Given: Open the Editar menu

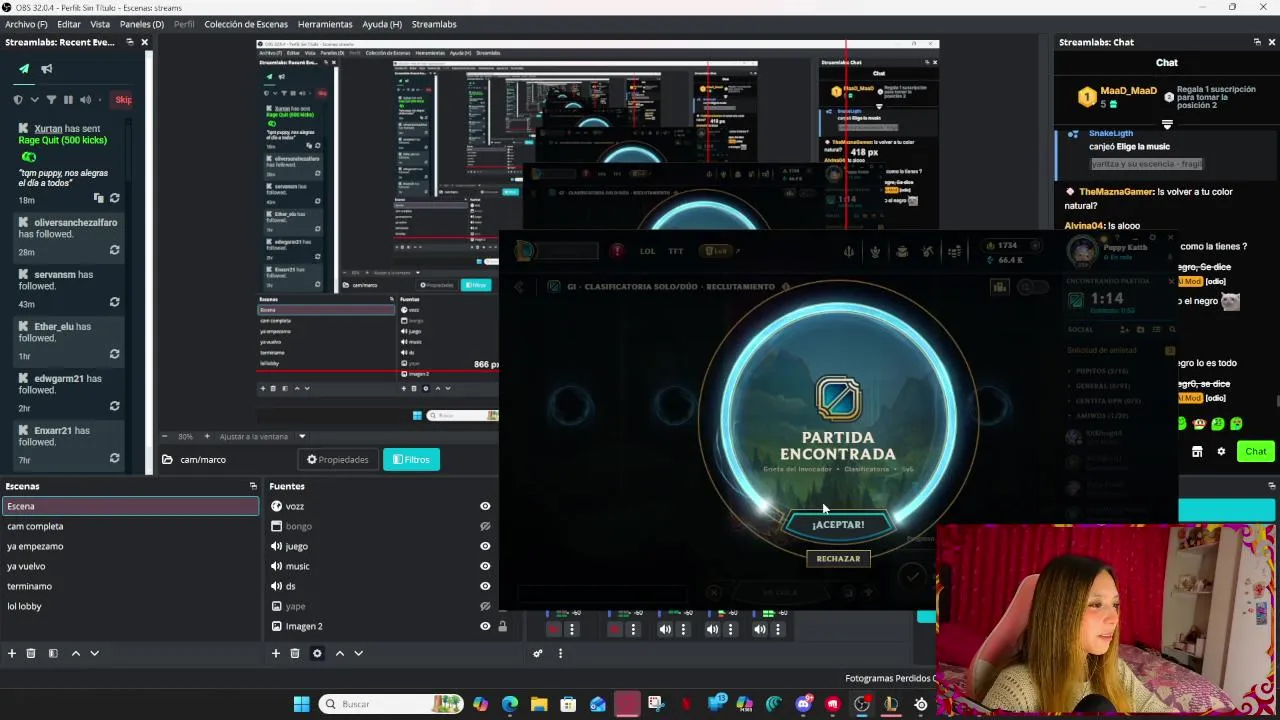Looking at the screenshot, I should (x=69, y=24).
